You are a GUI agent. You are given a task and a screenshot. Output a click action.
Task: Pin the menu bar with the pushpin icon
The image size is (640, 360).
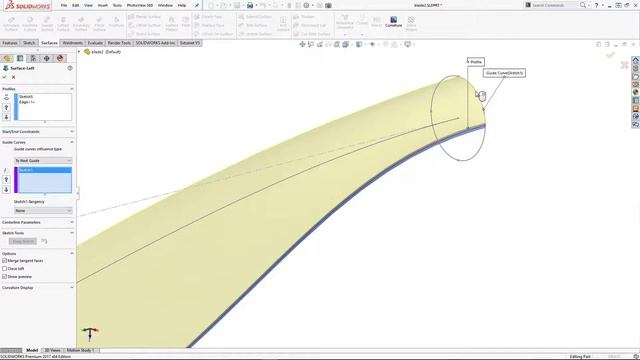[197, 5]
